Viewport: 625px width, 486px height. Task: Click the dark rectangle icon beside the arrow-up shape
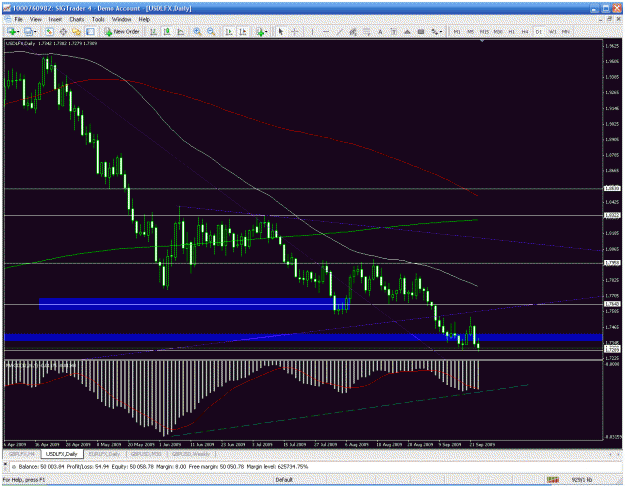click(x=421, y=31)
